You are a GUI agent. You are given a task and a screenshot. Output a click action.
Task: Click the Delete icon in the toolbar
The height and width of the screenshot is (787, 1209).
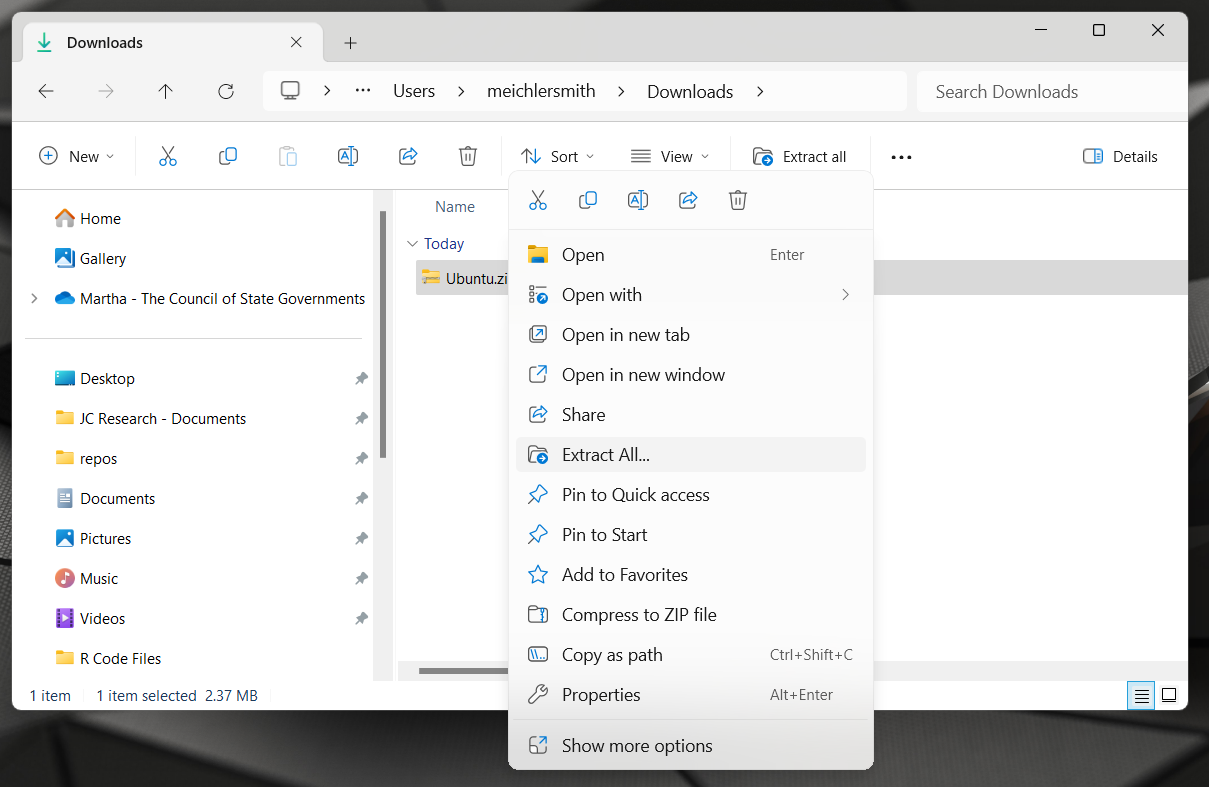[467, 156]
